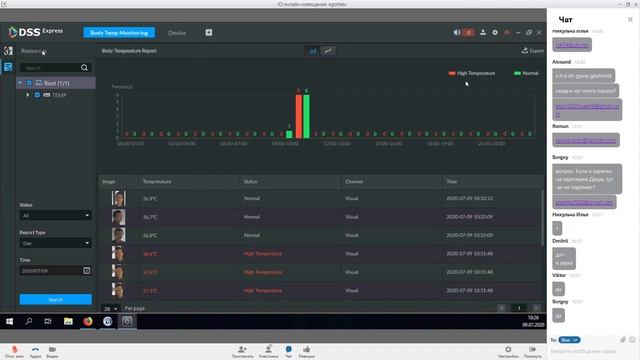Open the chat recipient dropdown

point(569,340)
